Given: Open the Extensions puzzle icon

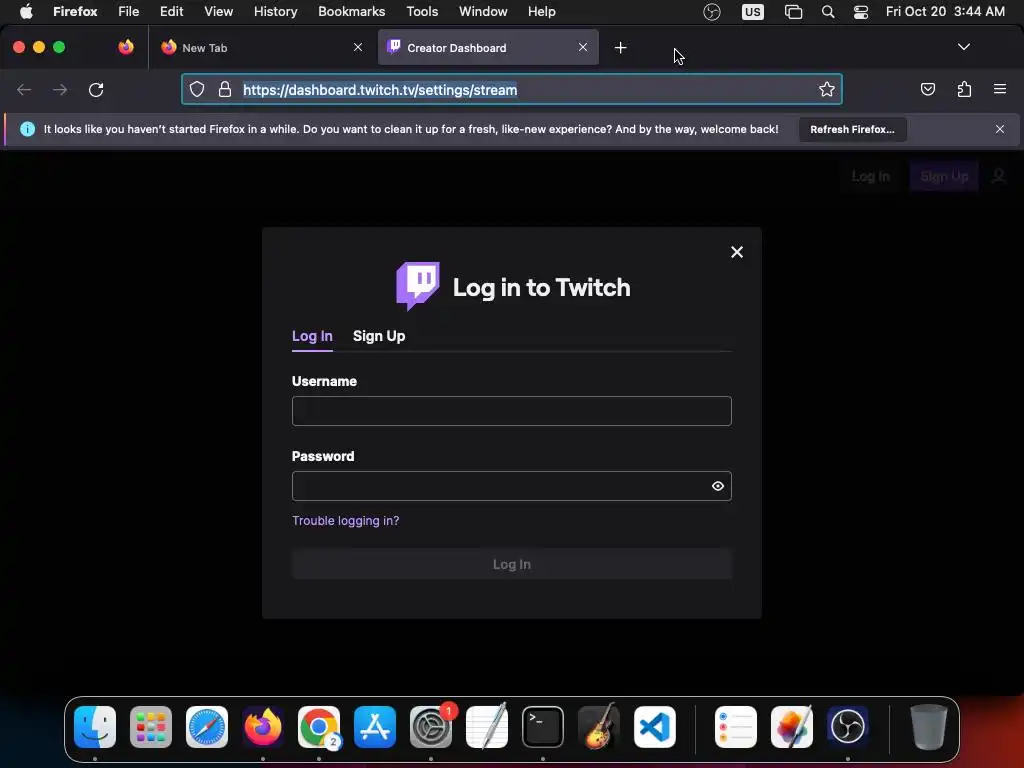Looking at the screenshot, I should (964, 89).
